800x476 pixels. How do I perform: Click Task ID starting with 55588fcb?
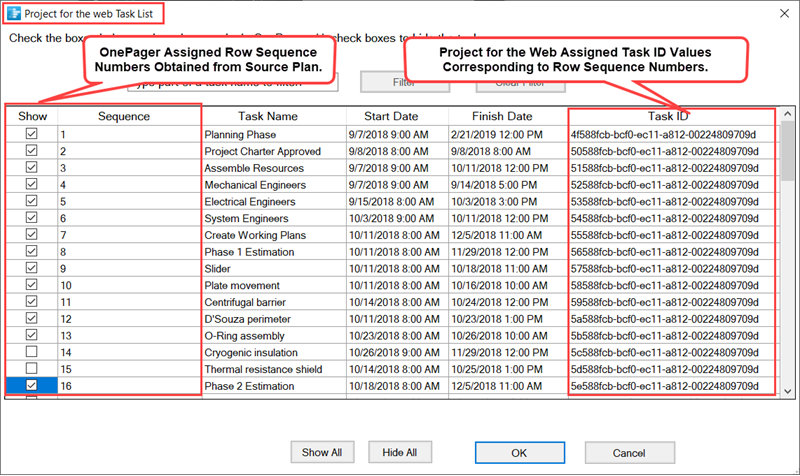665,235
